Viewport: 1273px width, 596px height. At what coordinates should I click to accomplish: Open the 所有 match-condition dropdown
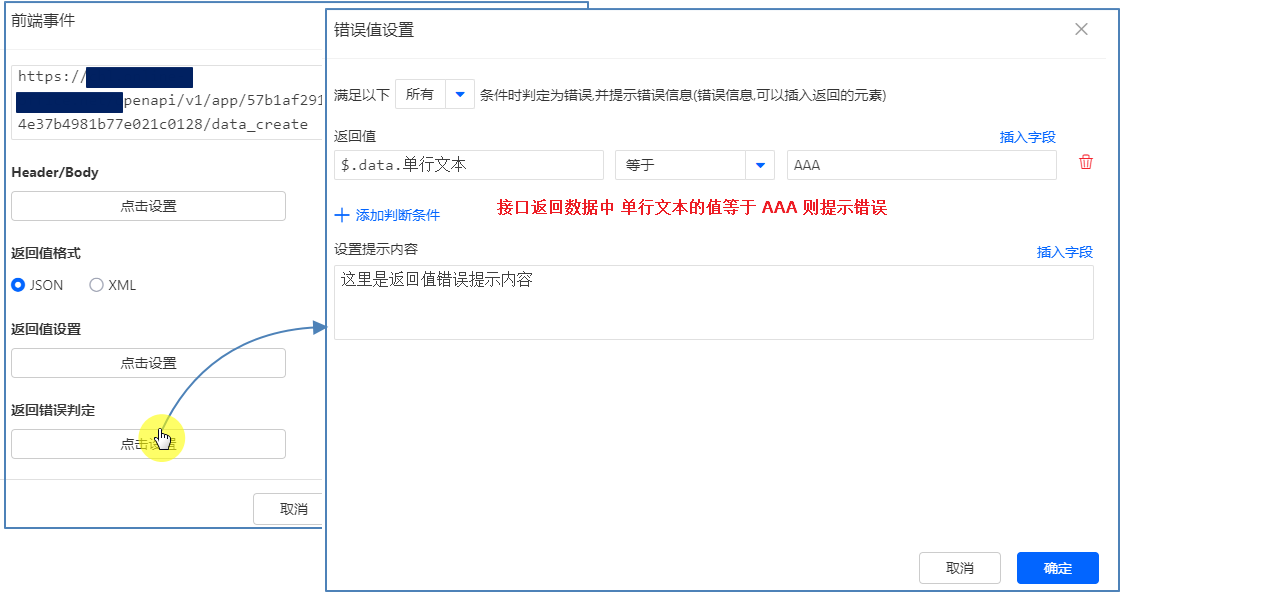tap(459, 94)
